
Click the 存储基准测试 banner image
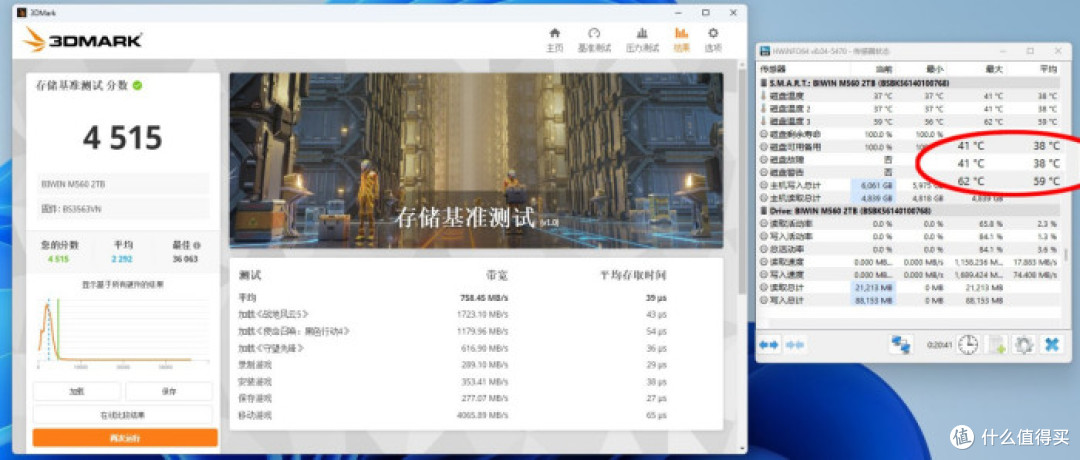(476, 160)
